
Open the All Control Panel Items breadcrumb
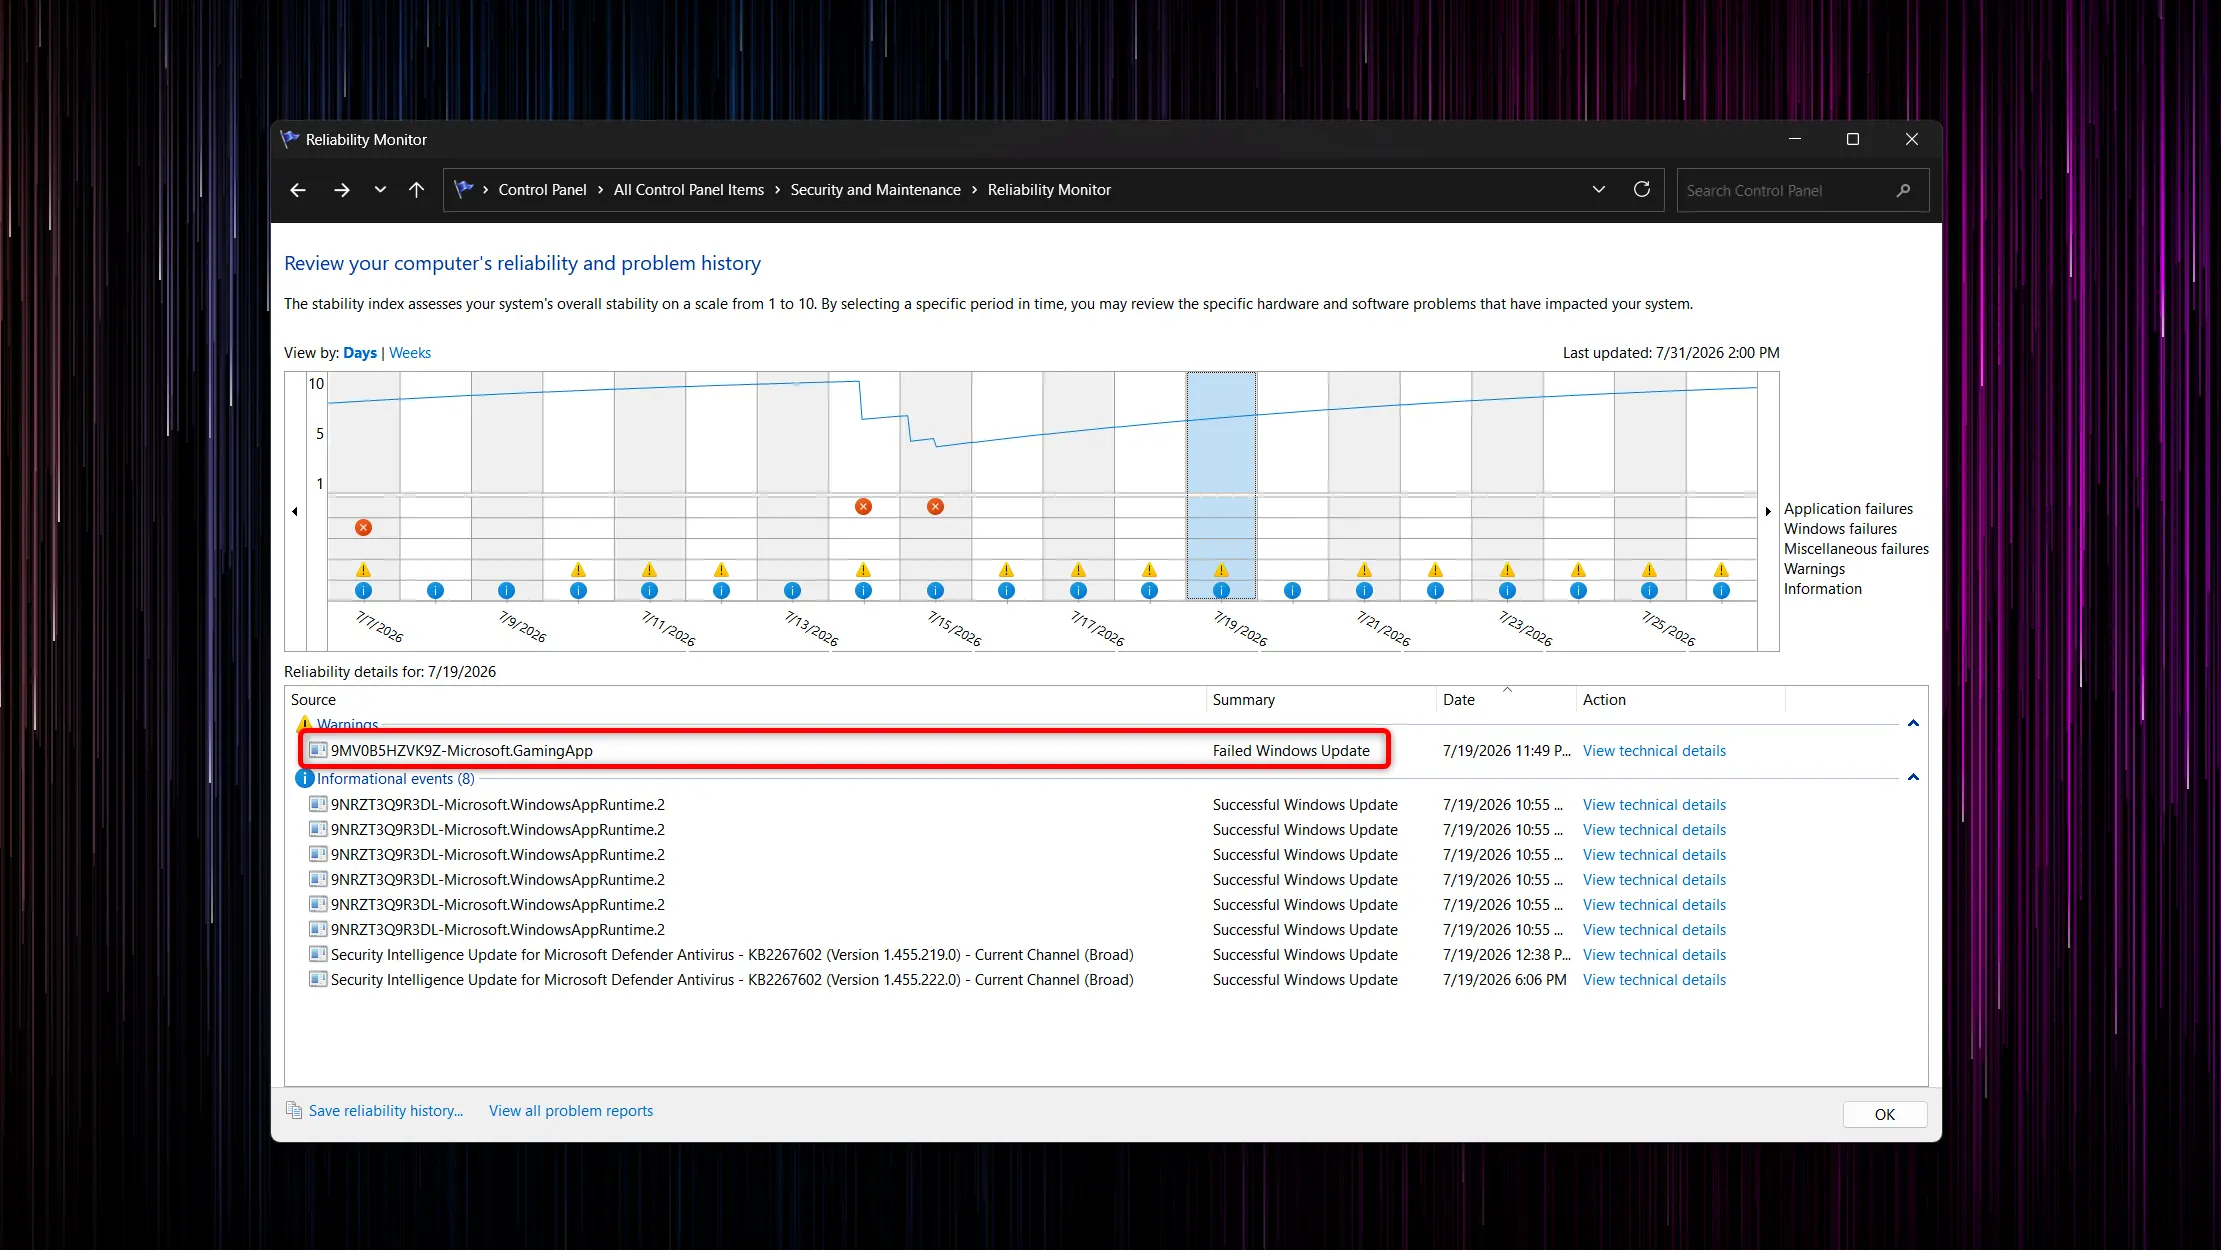pyautogui.click(x=688, y=190)
